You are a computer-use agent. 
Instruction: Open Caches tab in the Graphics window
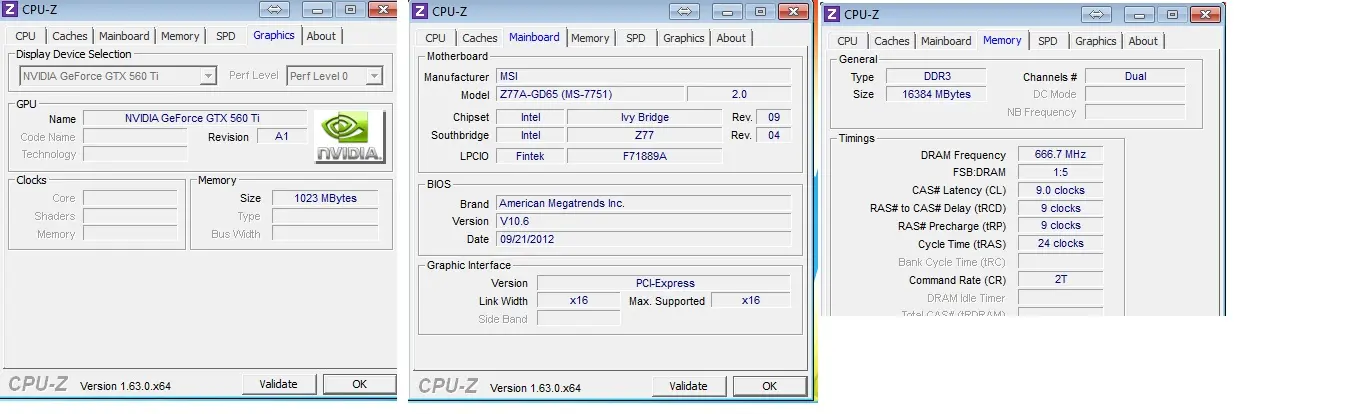70,36
